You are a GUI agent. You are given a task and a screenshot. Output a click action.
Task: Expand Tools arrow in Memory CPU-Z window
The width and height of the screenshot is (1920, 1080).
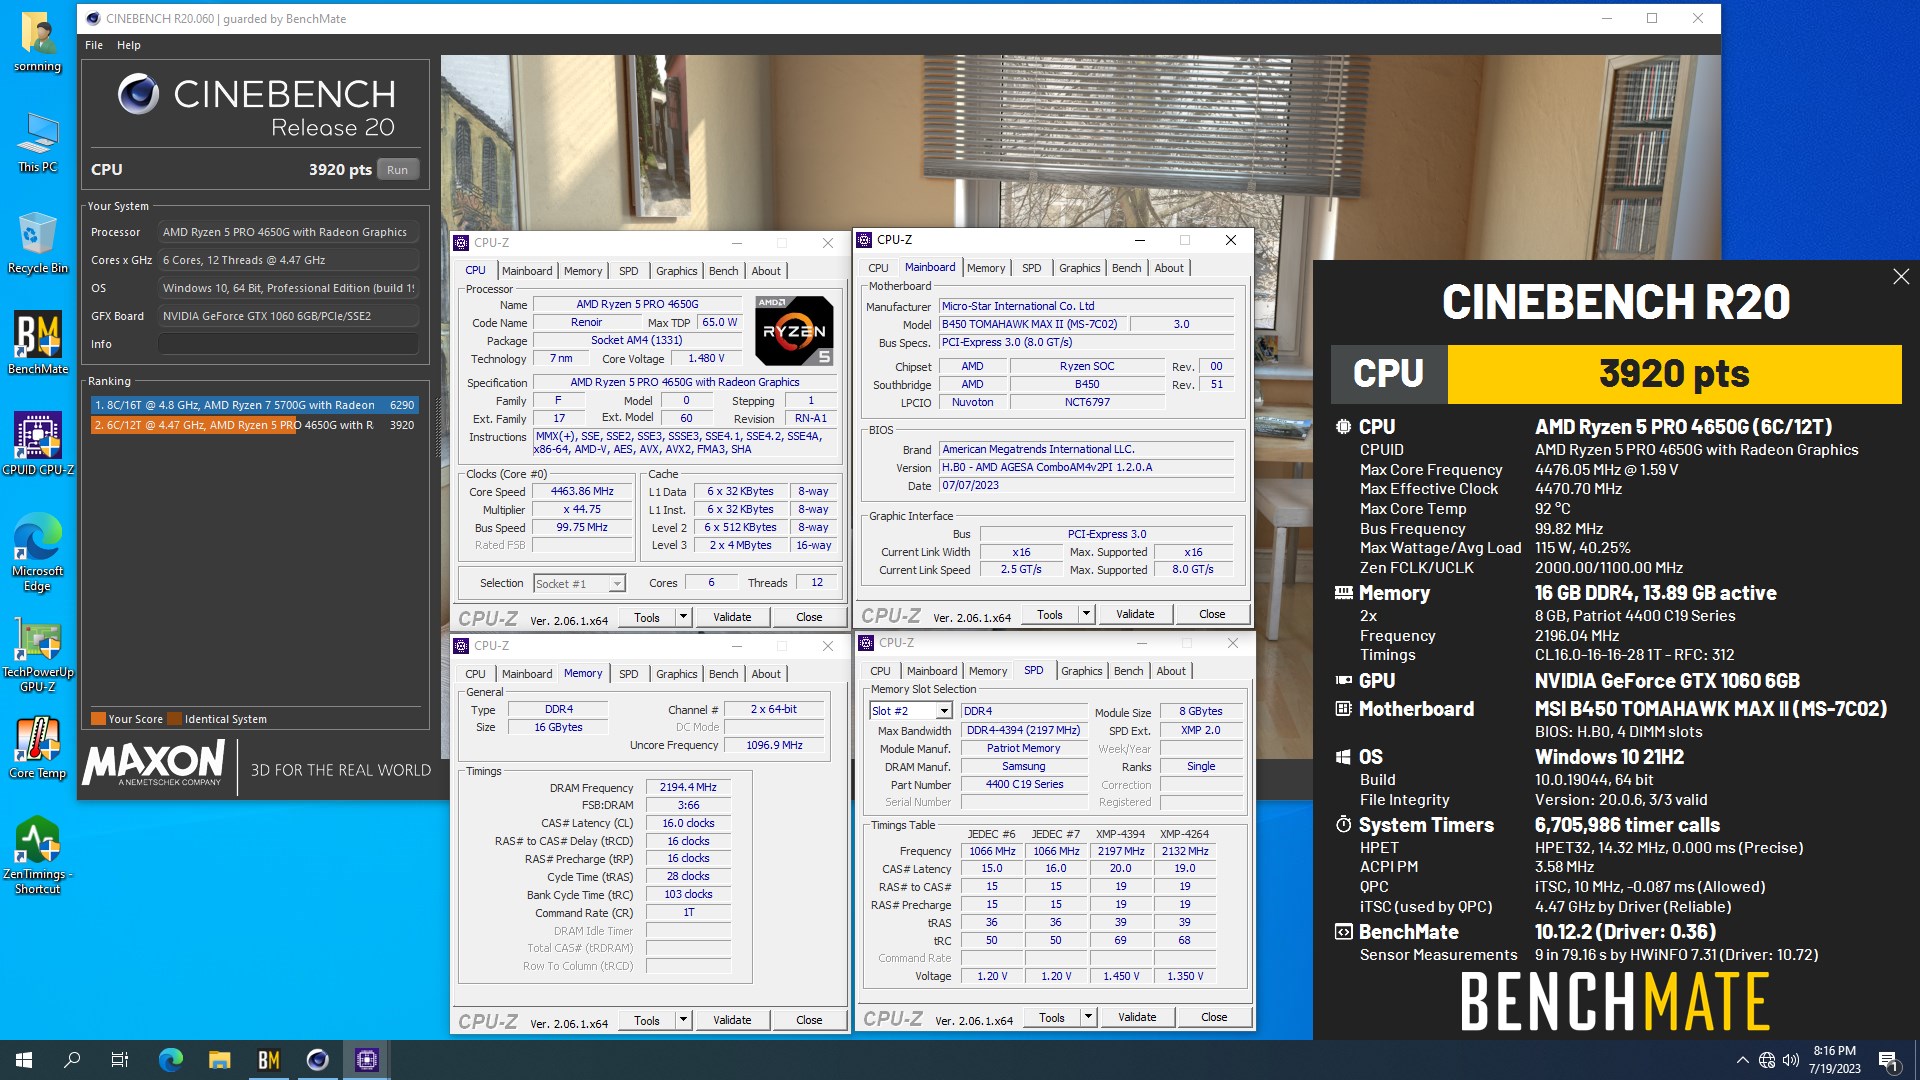(x=684, y=1020)
